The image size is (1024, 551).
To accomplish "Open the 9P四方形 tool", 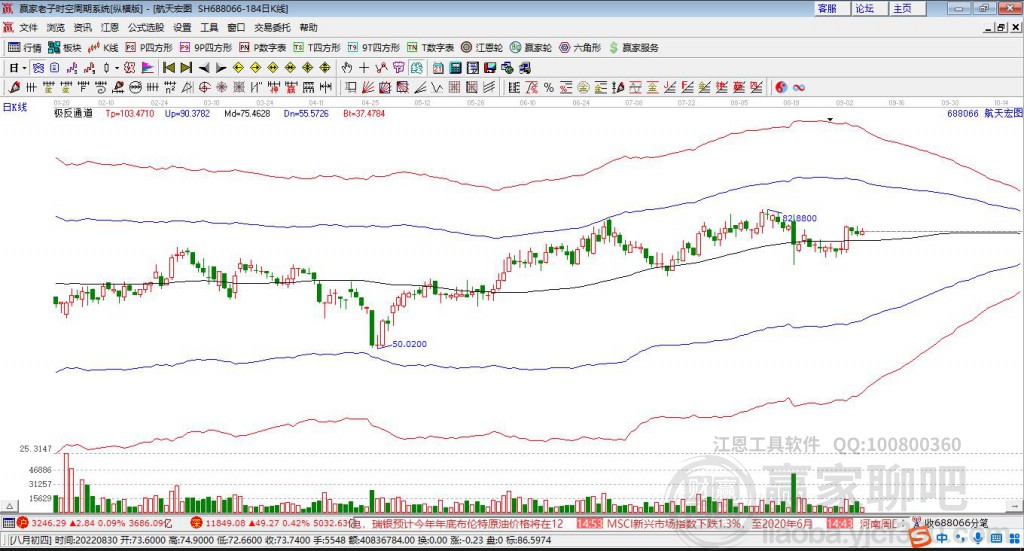I will [206, 48].
